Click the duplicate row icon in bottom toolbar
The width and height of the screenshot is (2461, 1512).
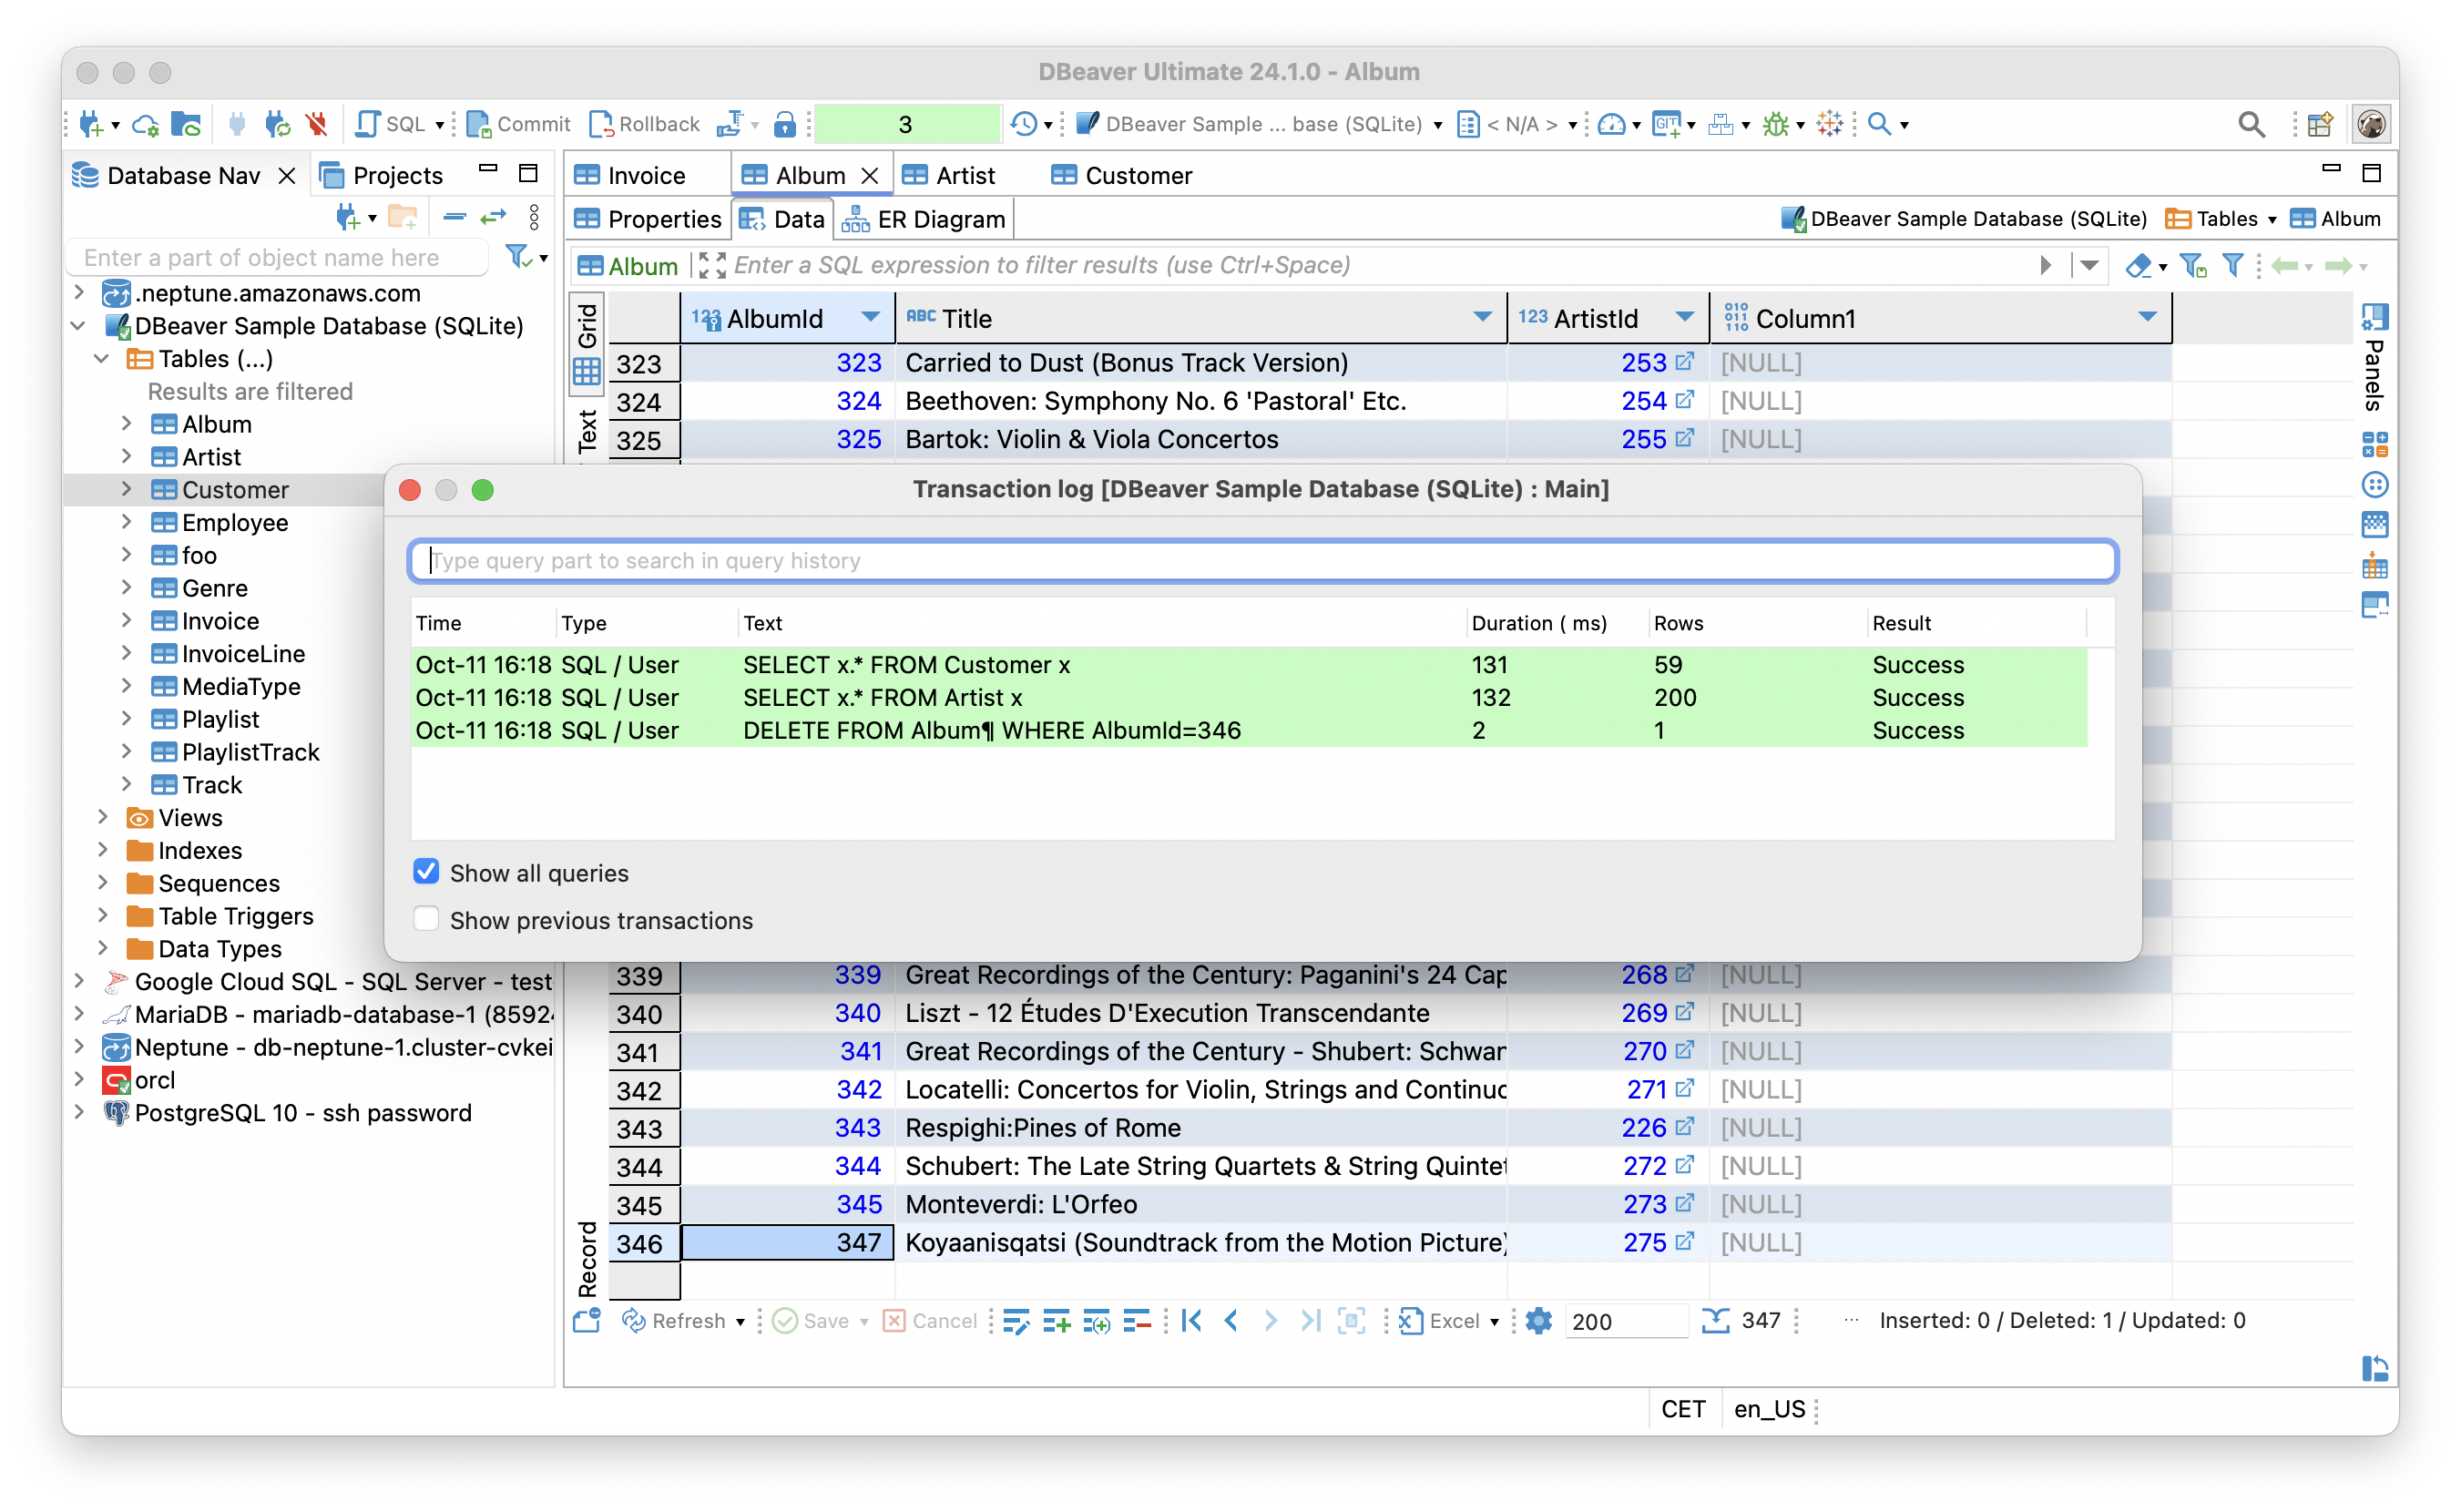point(1096,1321)
